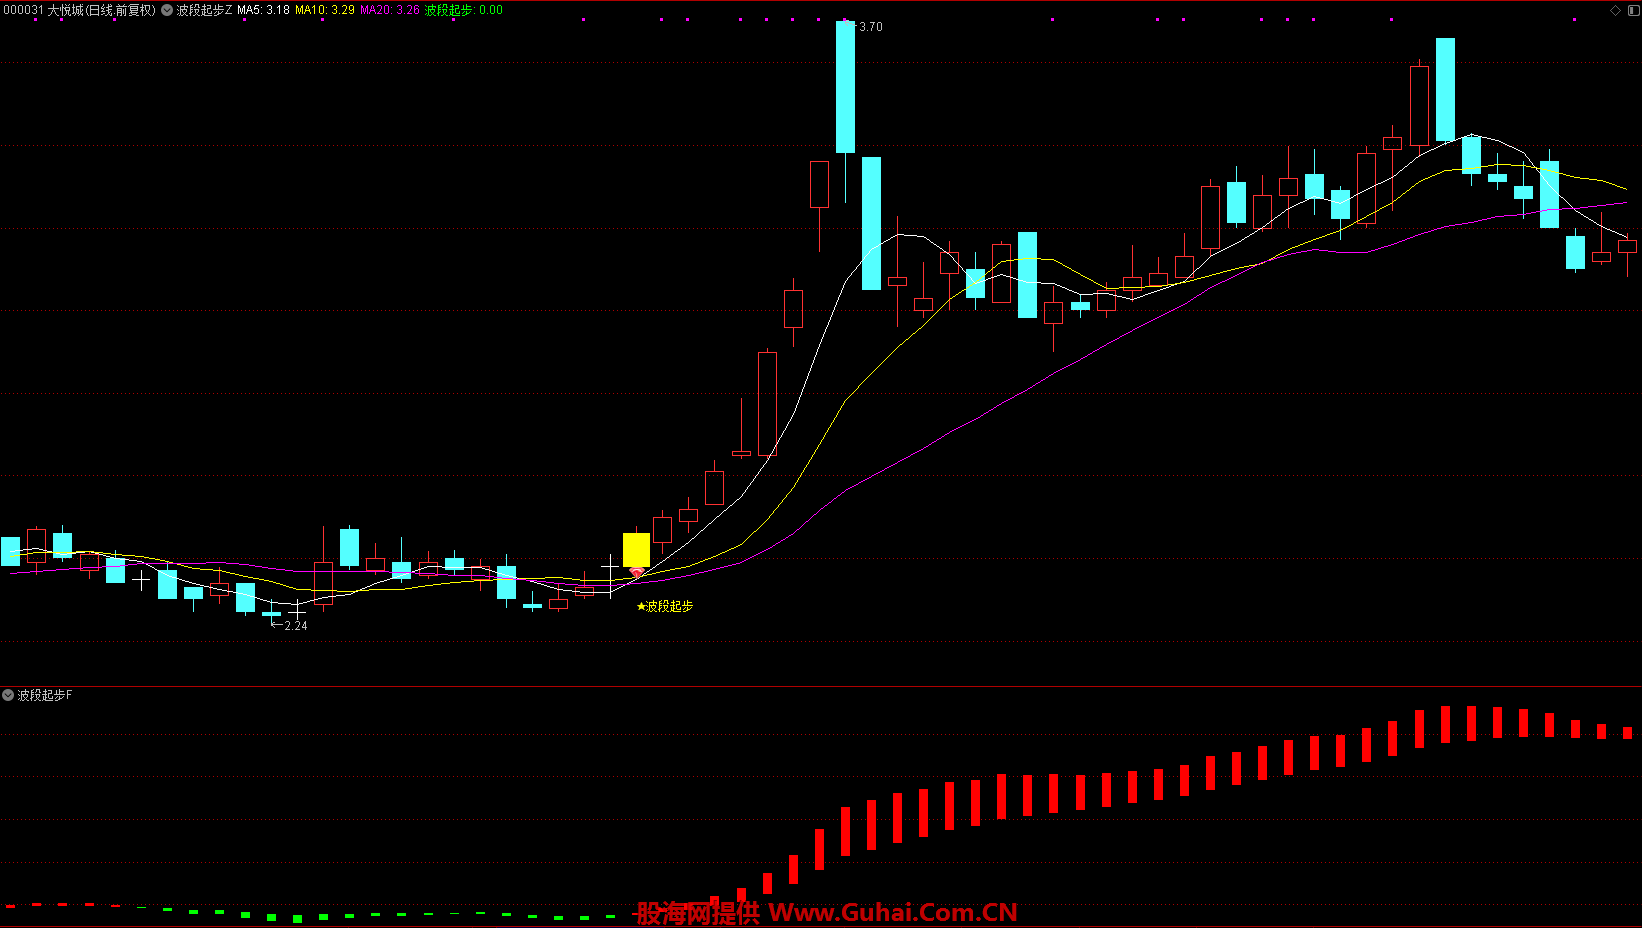Open the 波段起步F sub-panel dropdown arrow
This screenshot has width=1642, height=928.
point(8,695)
